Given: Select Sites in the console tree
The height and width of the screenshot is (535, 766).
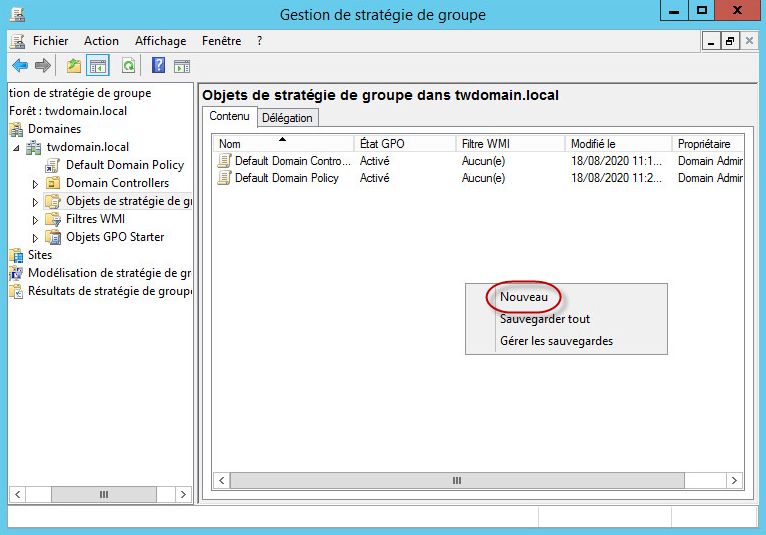Looking at the screenshot, I should point(40,255).
